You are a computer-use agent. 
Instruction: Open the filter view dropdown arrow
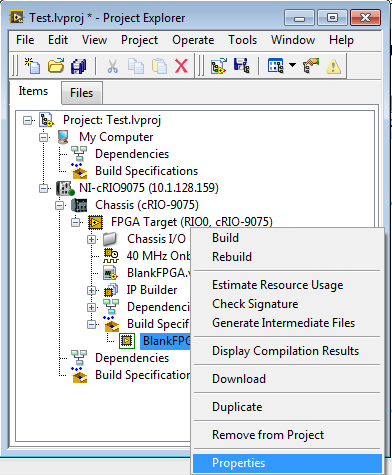click(x=292, y=65)
